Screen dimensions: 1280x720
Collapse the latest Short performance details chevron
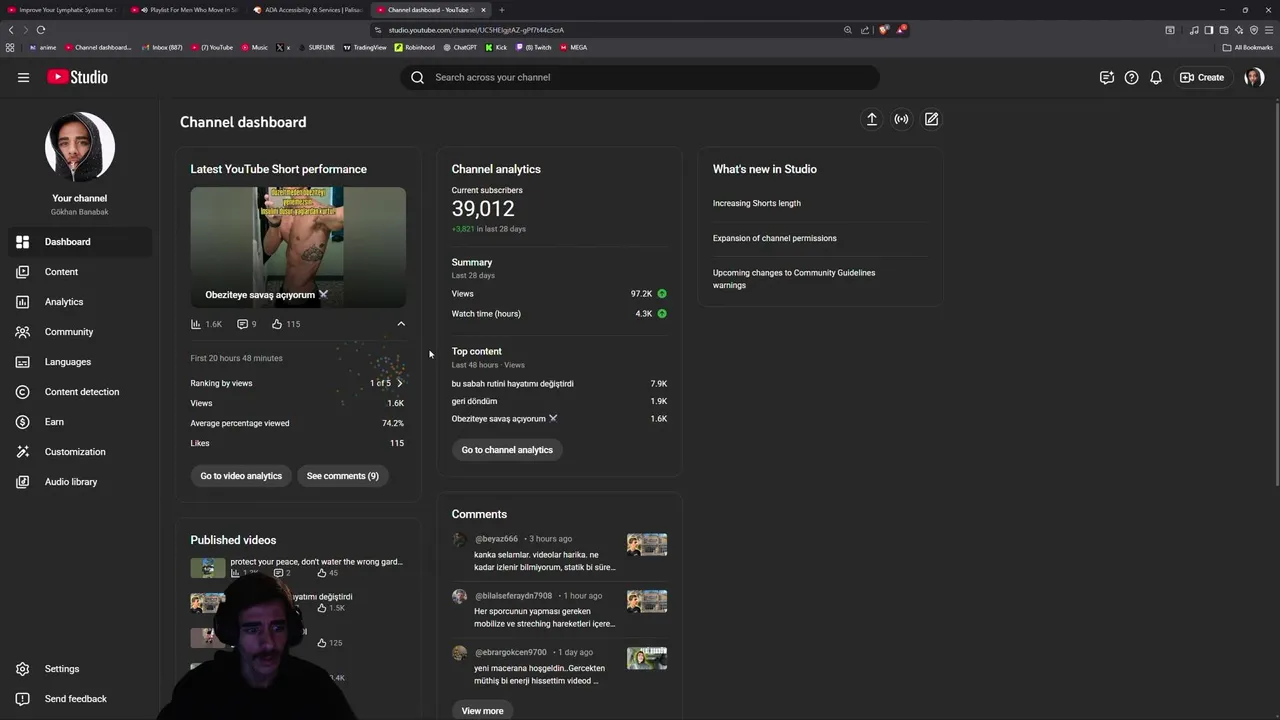401,324
